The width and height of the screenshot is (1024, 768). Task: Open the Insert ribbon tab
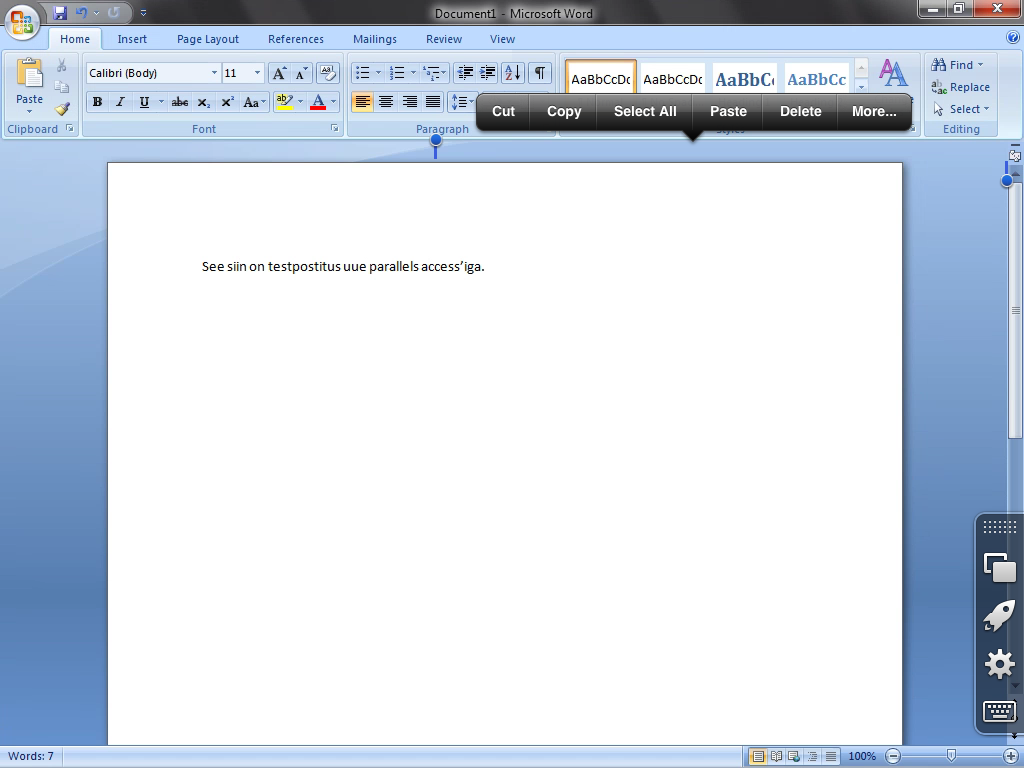click(x=132, y=39)
